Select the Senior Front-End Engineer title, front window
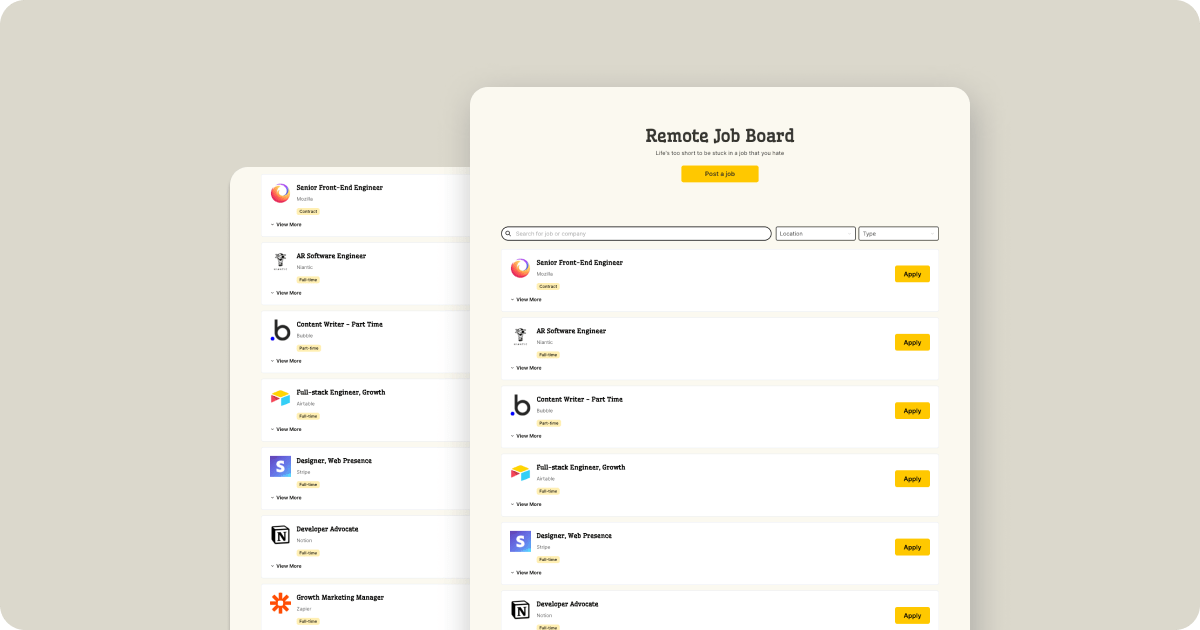This screenshot has width=1200, height=630. 580,262
